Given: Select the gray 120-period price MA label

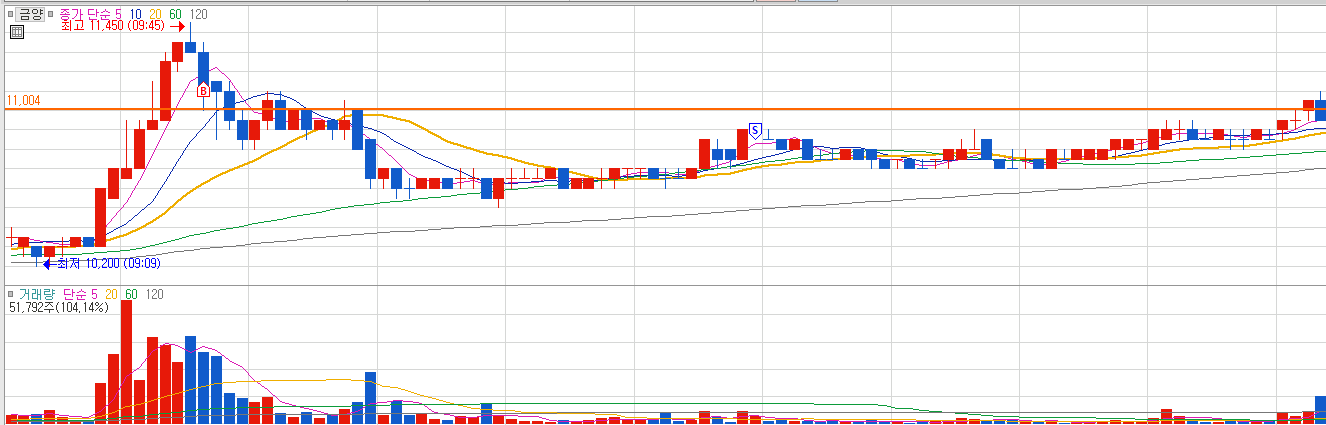Looking at the screenshot, I should [198, 14].
